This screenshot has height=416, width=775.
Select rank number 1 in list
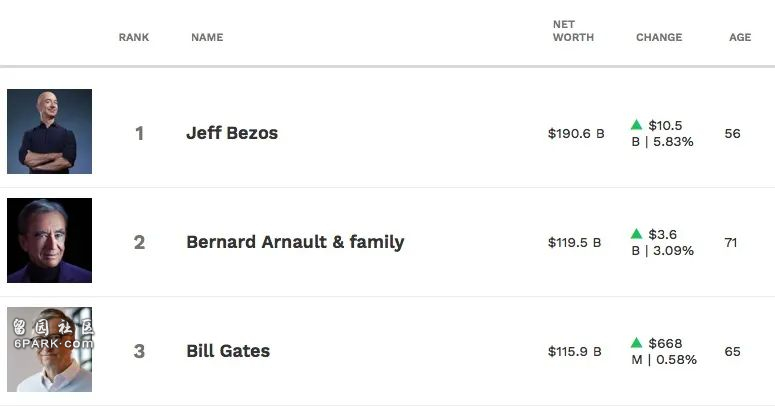(139, 133)
